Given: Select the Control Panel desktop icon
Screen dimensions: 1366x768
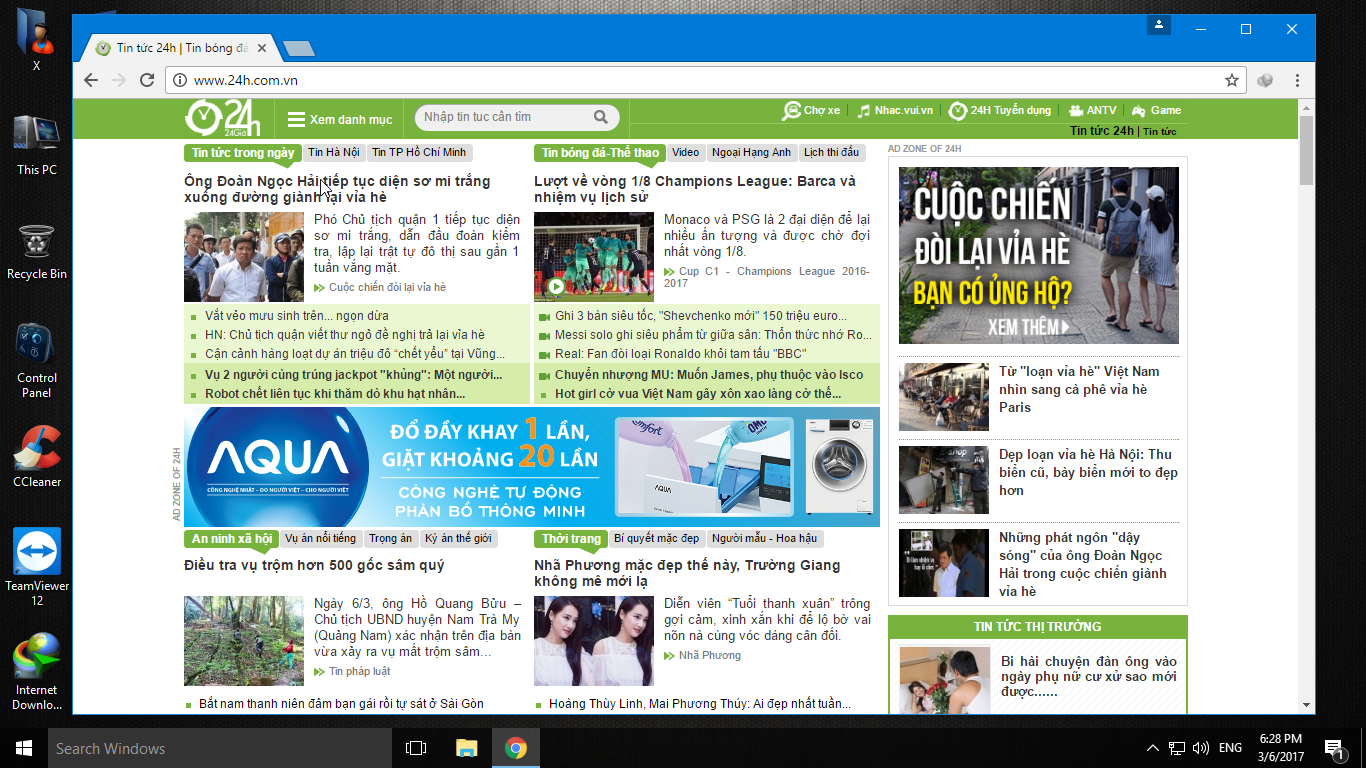Looking at the screenshot, I should [37, 360].
